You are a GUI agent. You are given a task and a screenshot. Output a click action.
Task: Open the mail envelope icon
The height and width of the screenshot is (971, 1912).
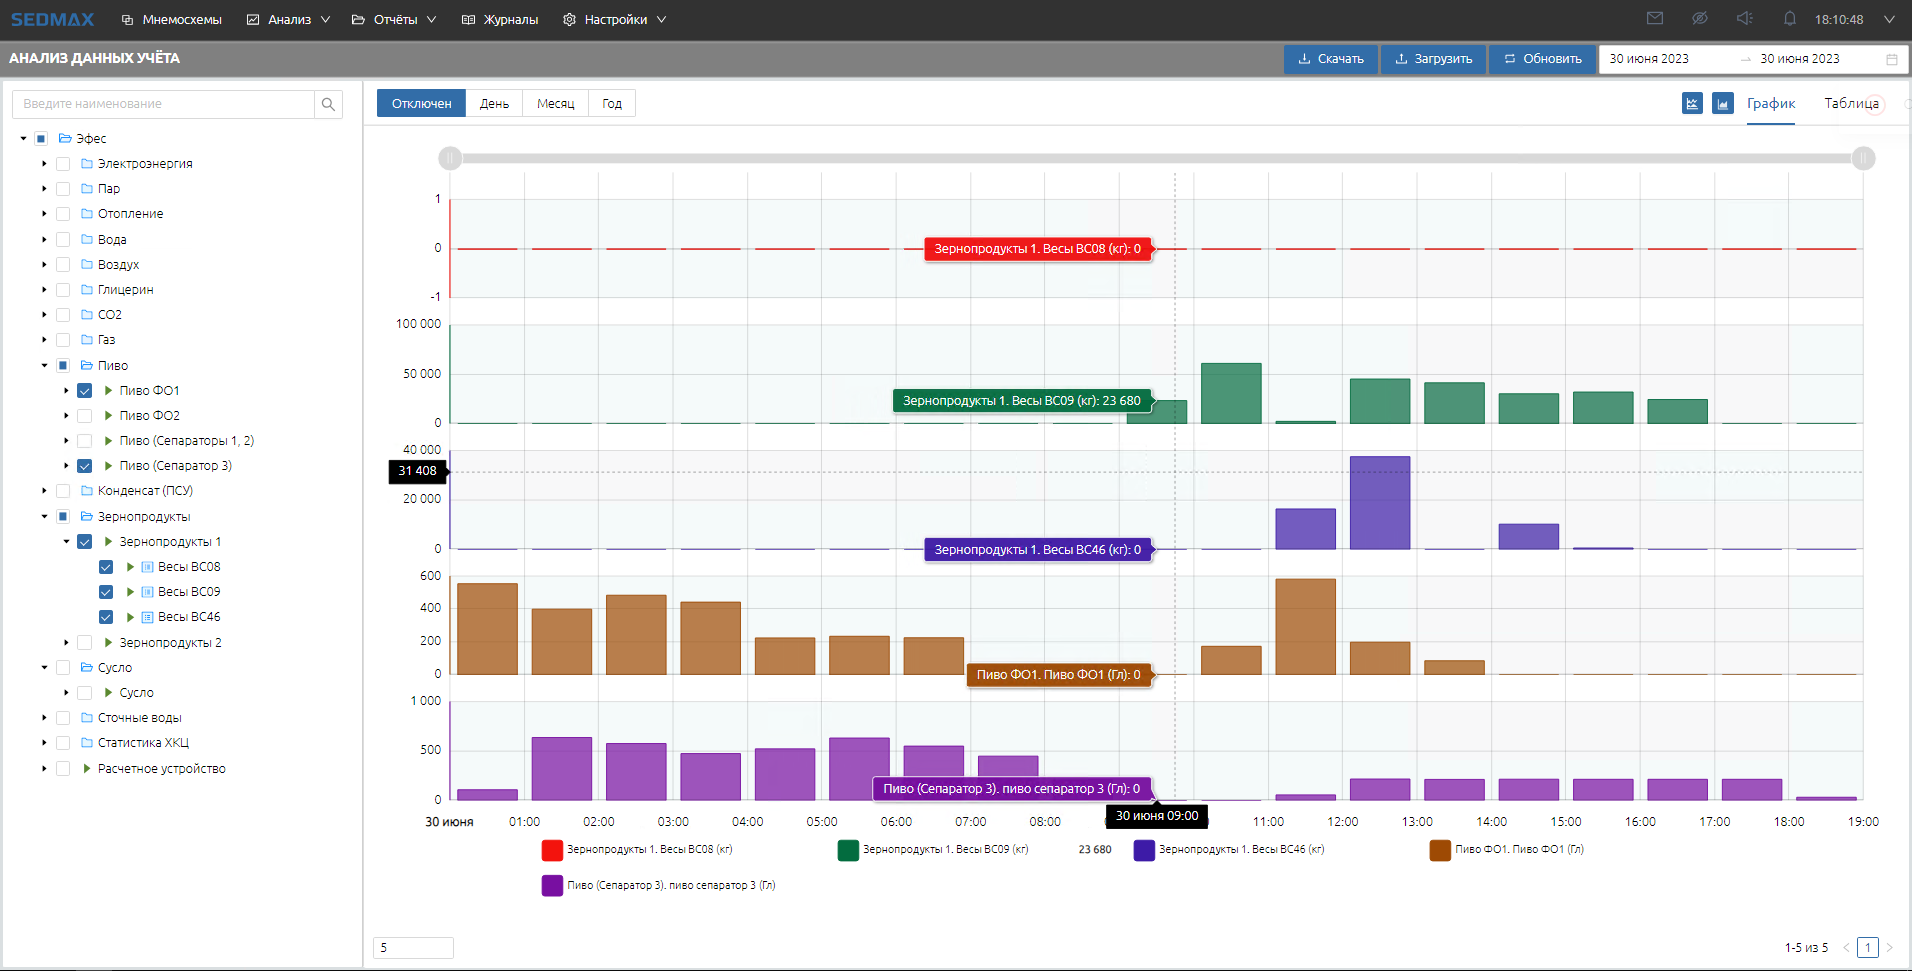pos(1655,19)
